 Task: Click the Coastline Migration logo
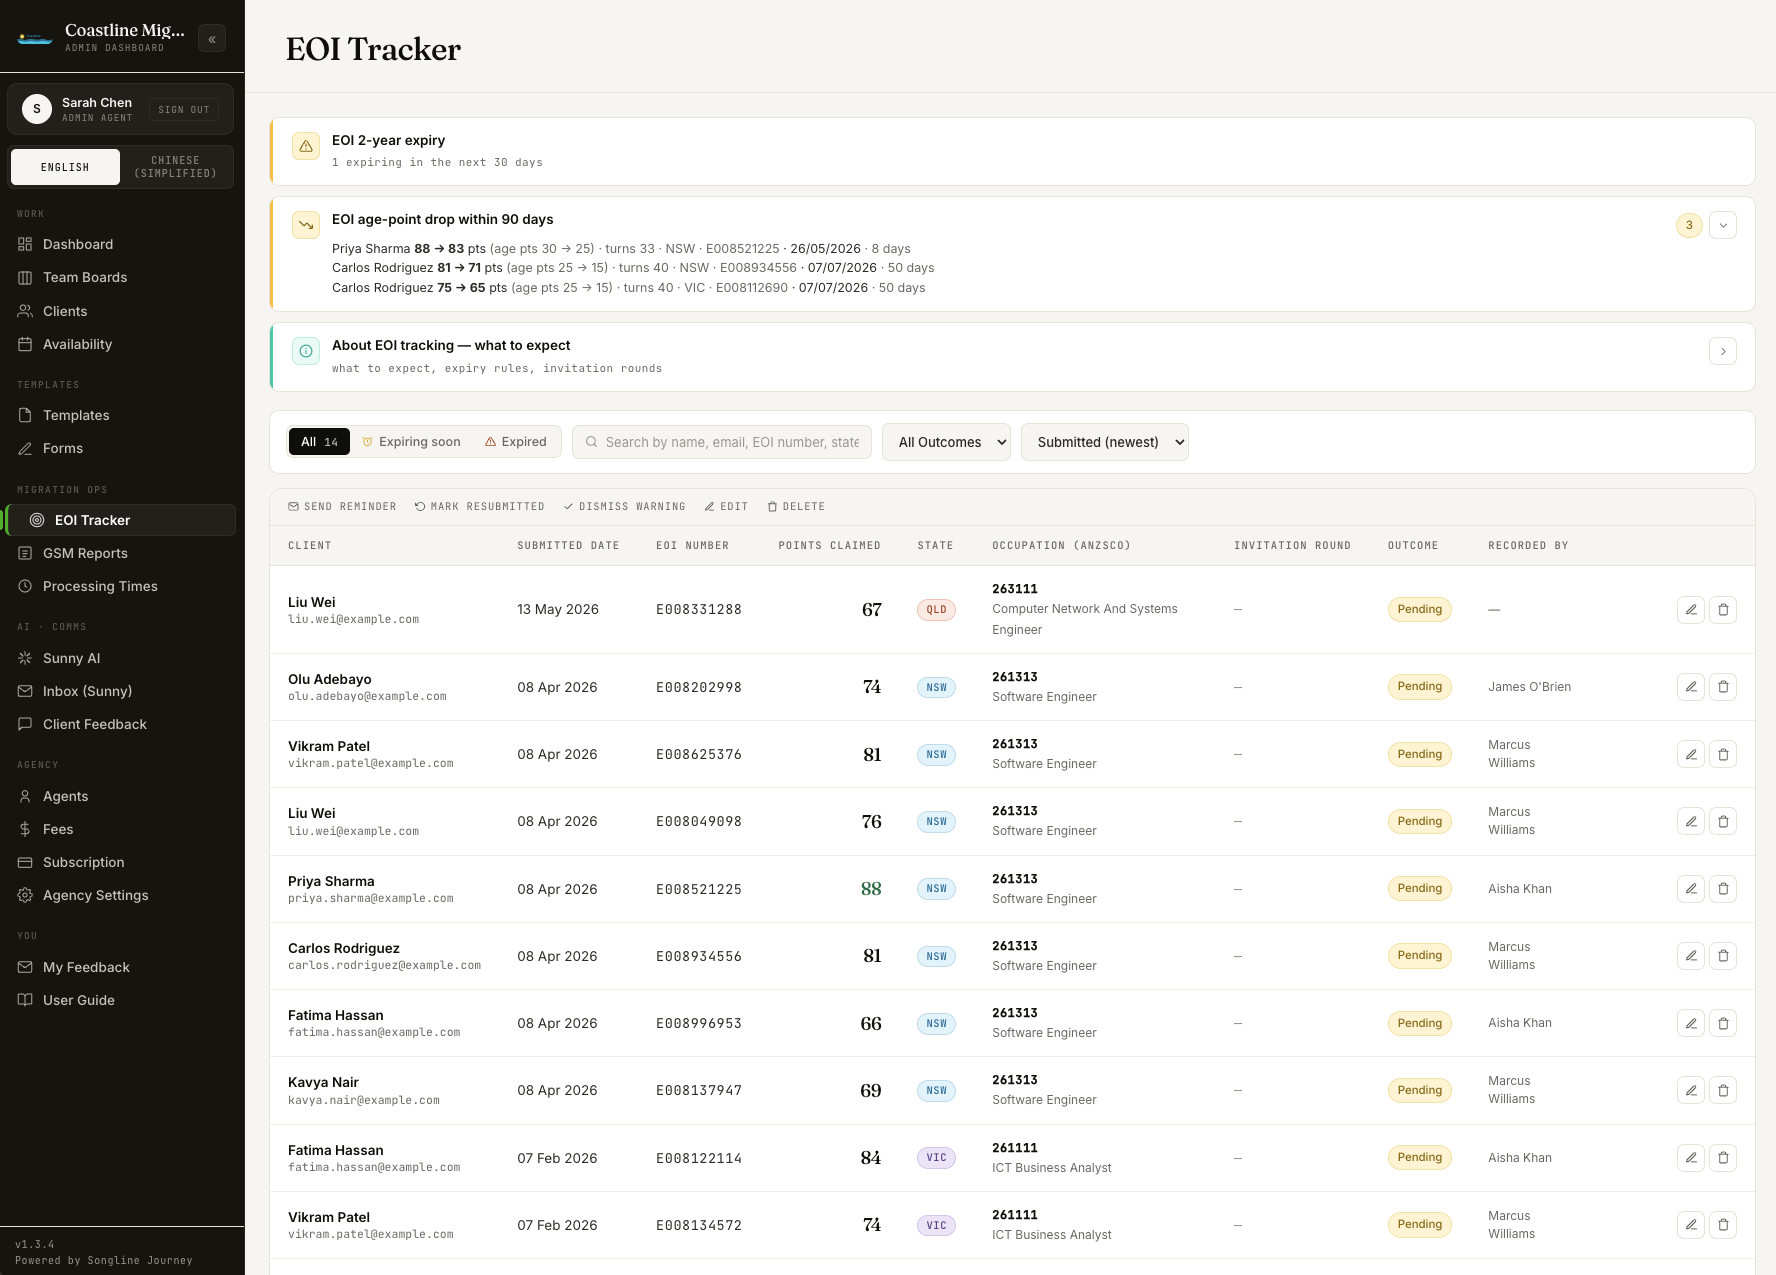click(35, 39)
